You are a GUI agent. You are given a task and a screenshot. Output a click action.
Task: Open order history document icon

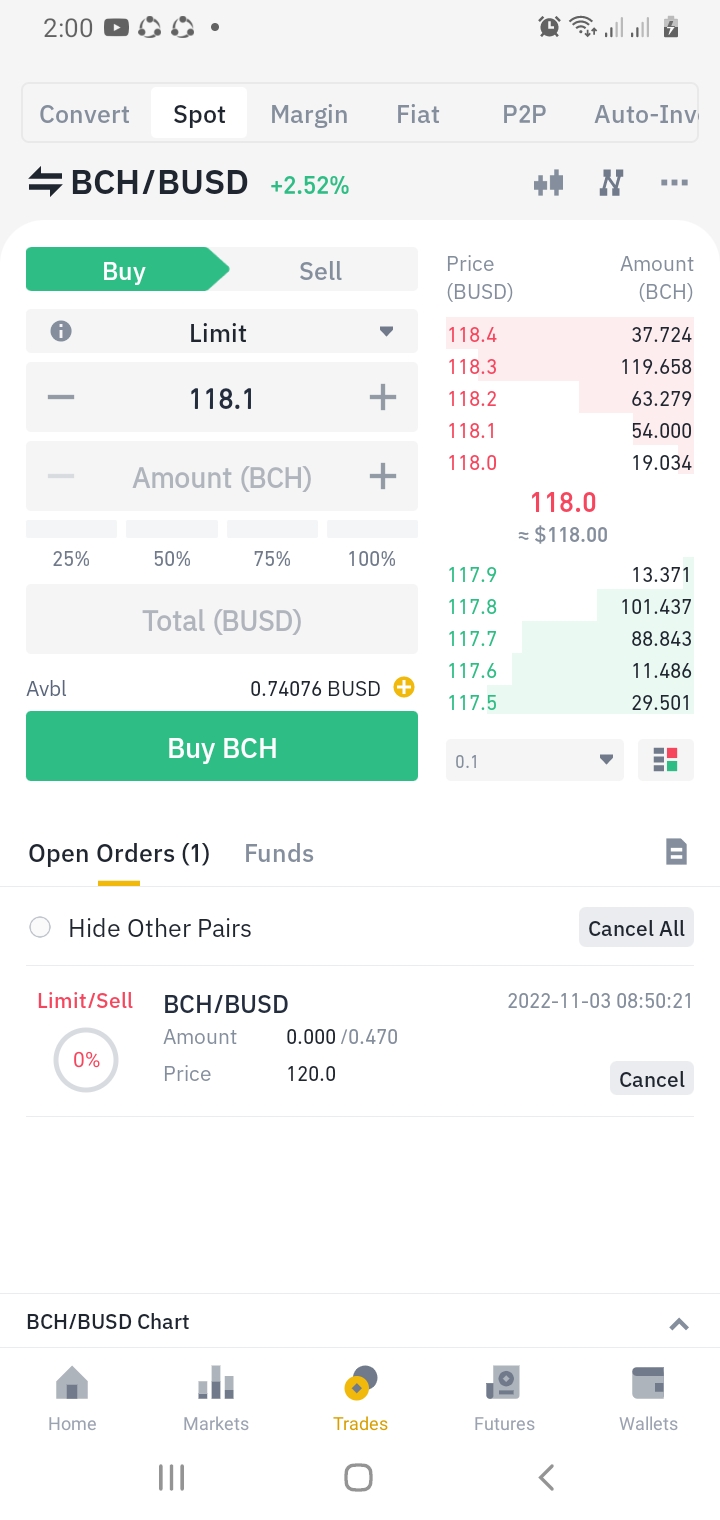[677, 852]
